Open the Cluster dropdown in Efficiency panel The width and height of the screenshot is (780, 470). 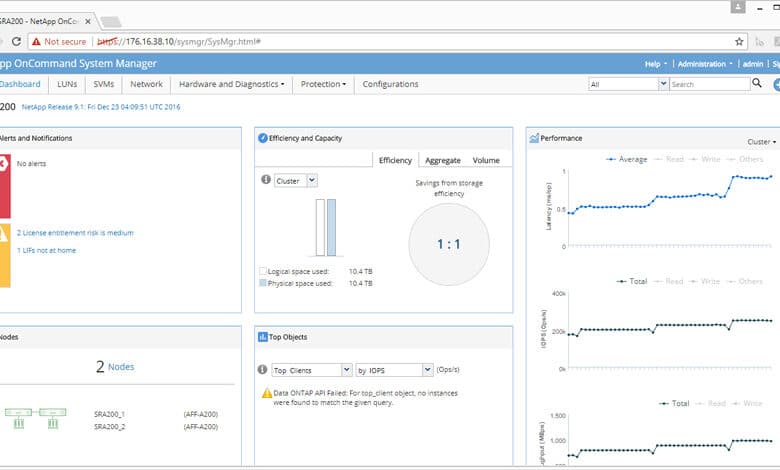pyautogui.click(x=296, y=181)
